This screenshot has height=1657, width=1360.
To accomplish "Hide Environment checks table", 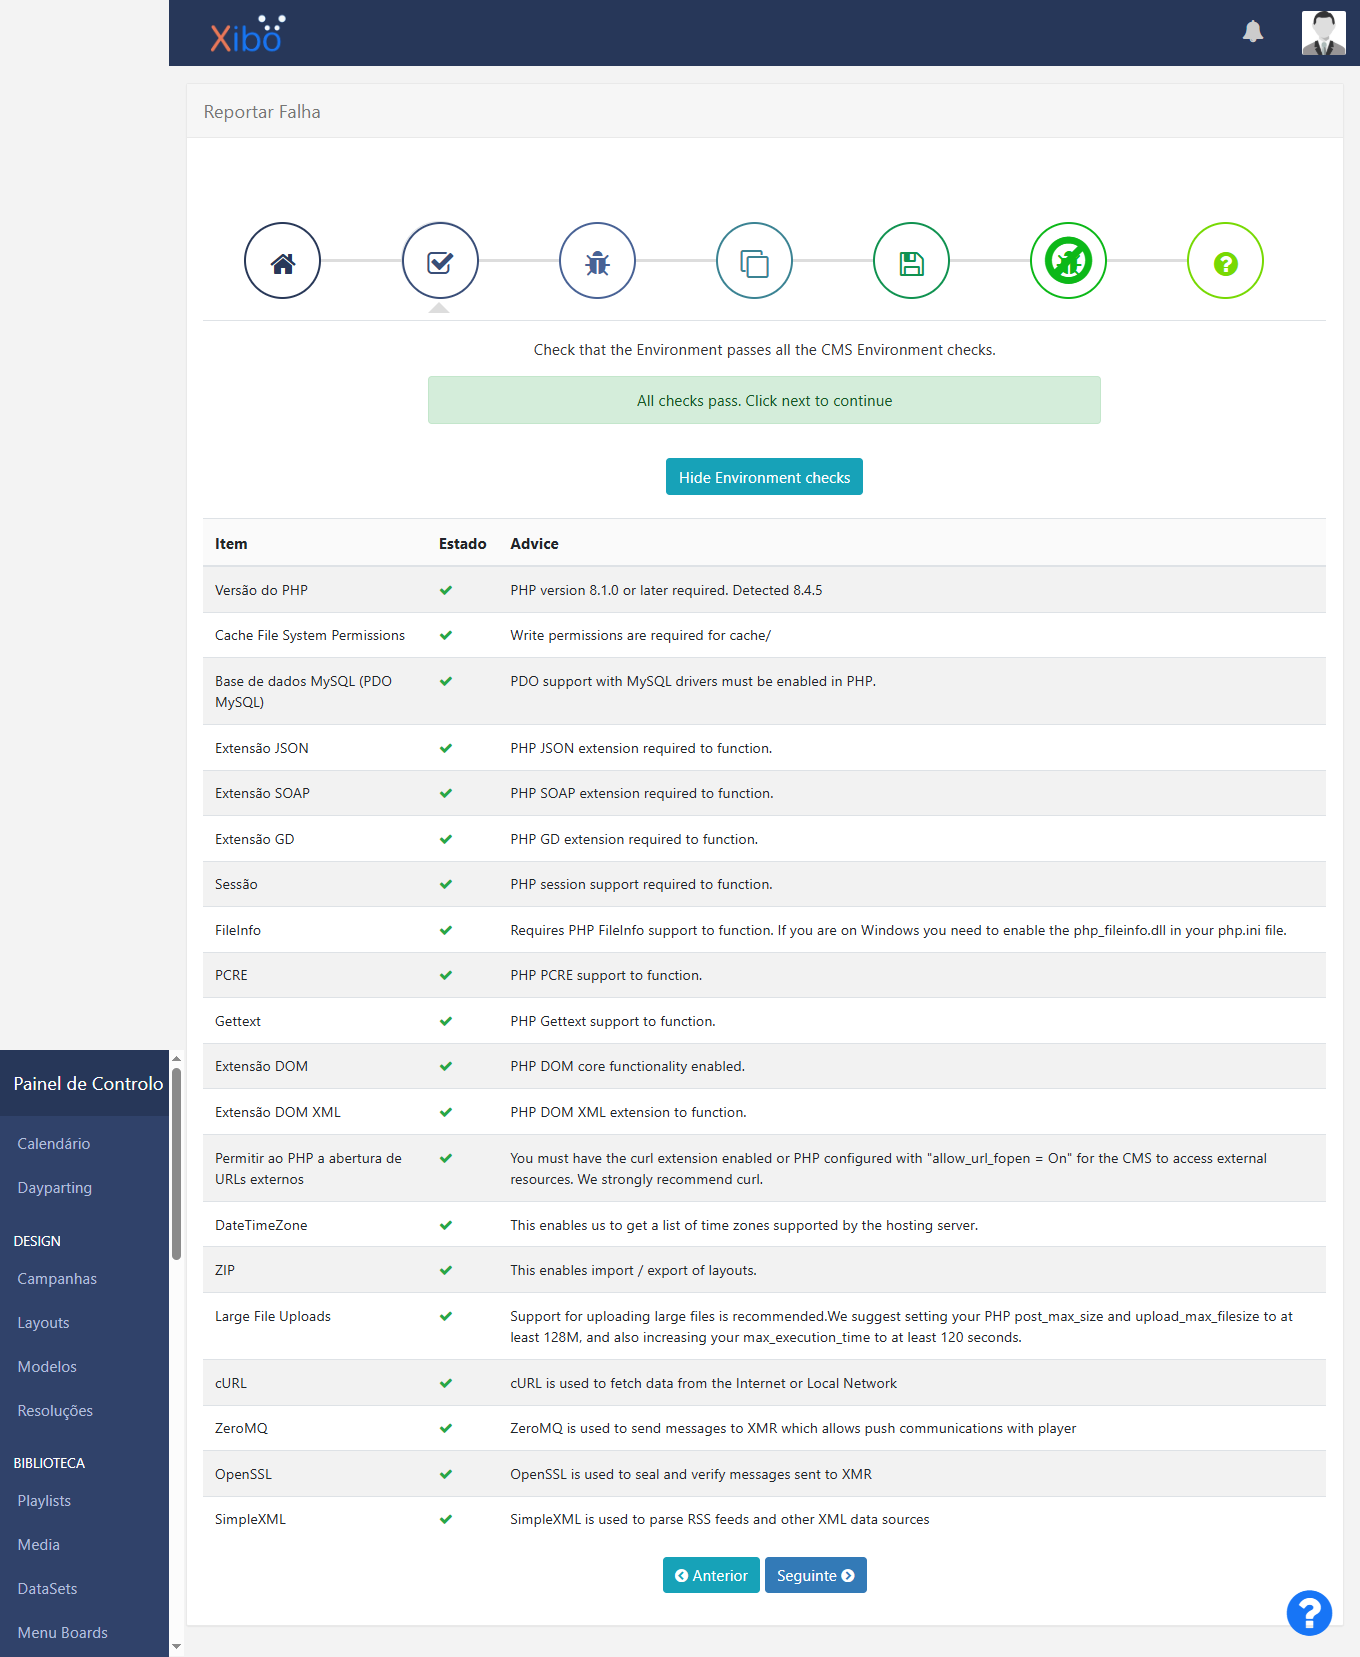I will pos(764,477).
